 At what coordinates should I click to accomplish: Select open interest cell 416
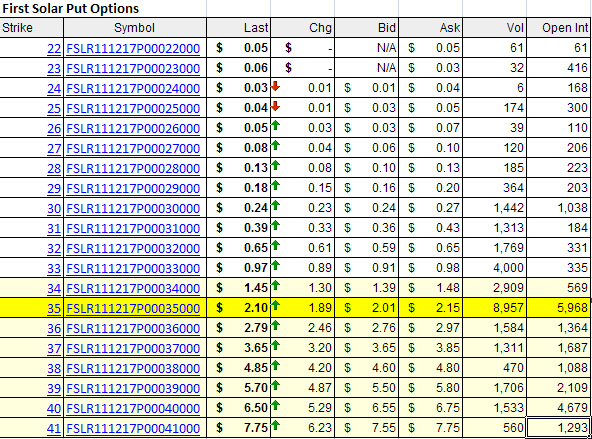click(559, 68)
